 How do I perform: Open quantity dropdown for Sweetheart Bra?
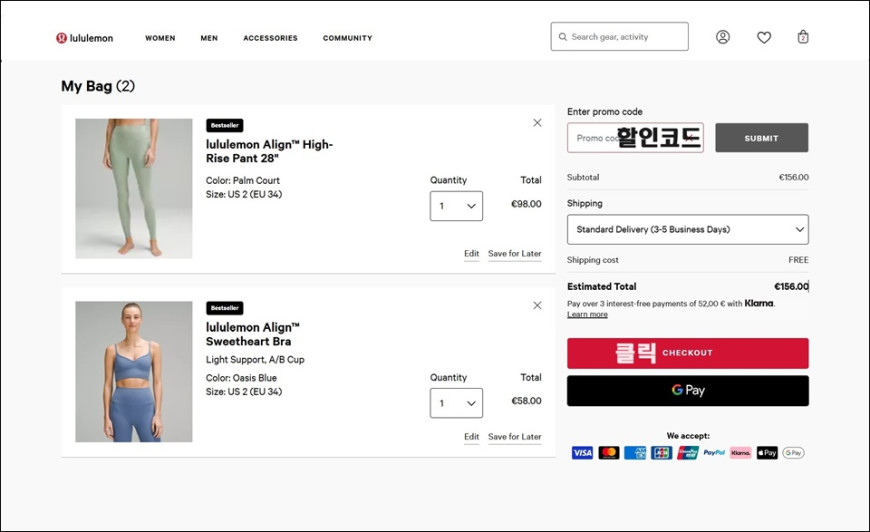pos(456,403)
